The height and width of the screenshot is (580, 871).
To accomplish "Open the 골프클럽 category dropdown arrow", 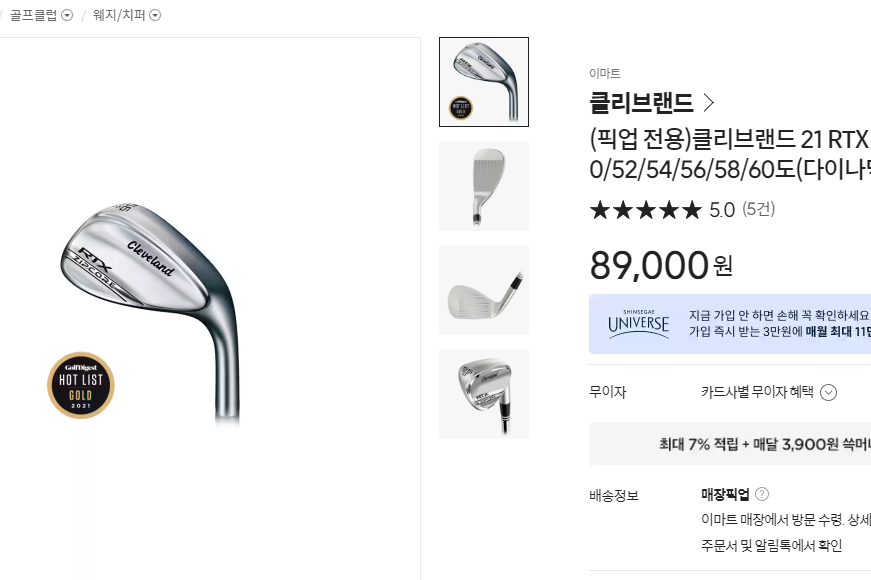I will (x=67, y=16).
